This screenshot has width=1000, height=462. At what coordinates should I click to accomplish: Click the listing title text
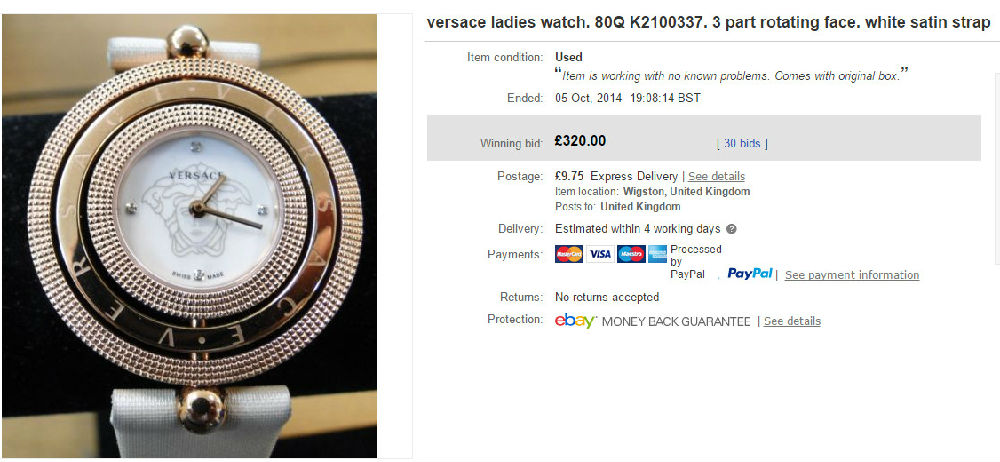(x=708, y=23)
